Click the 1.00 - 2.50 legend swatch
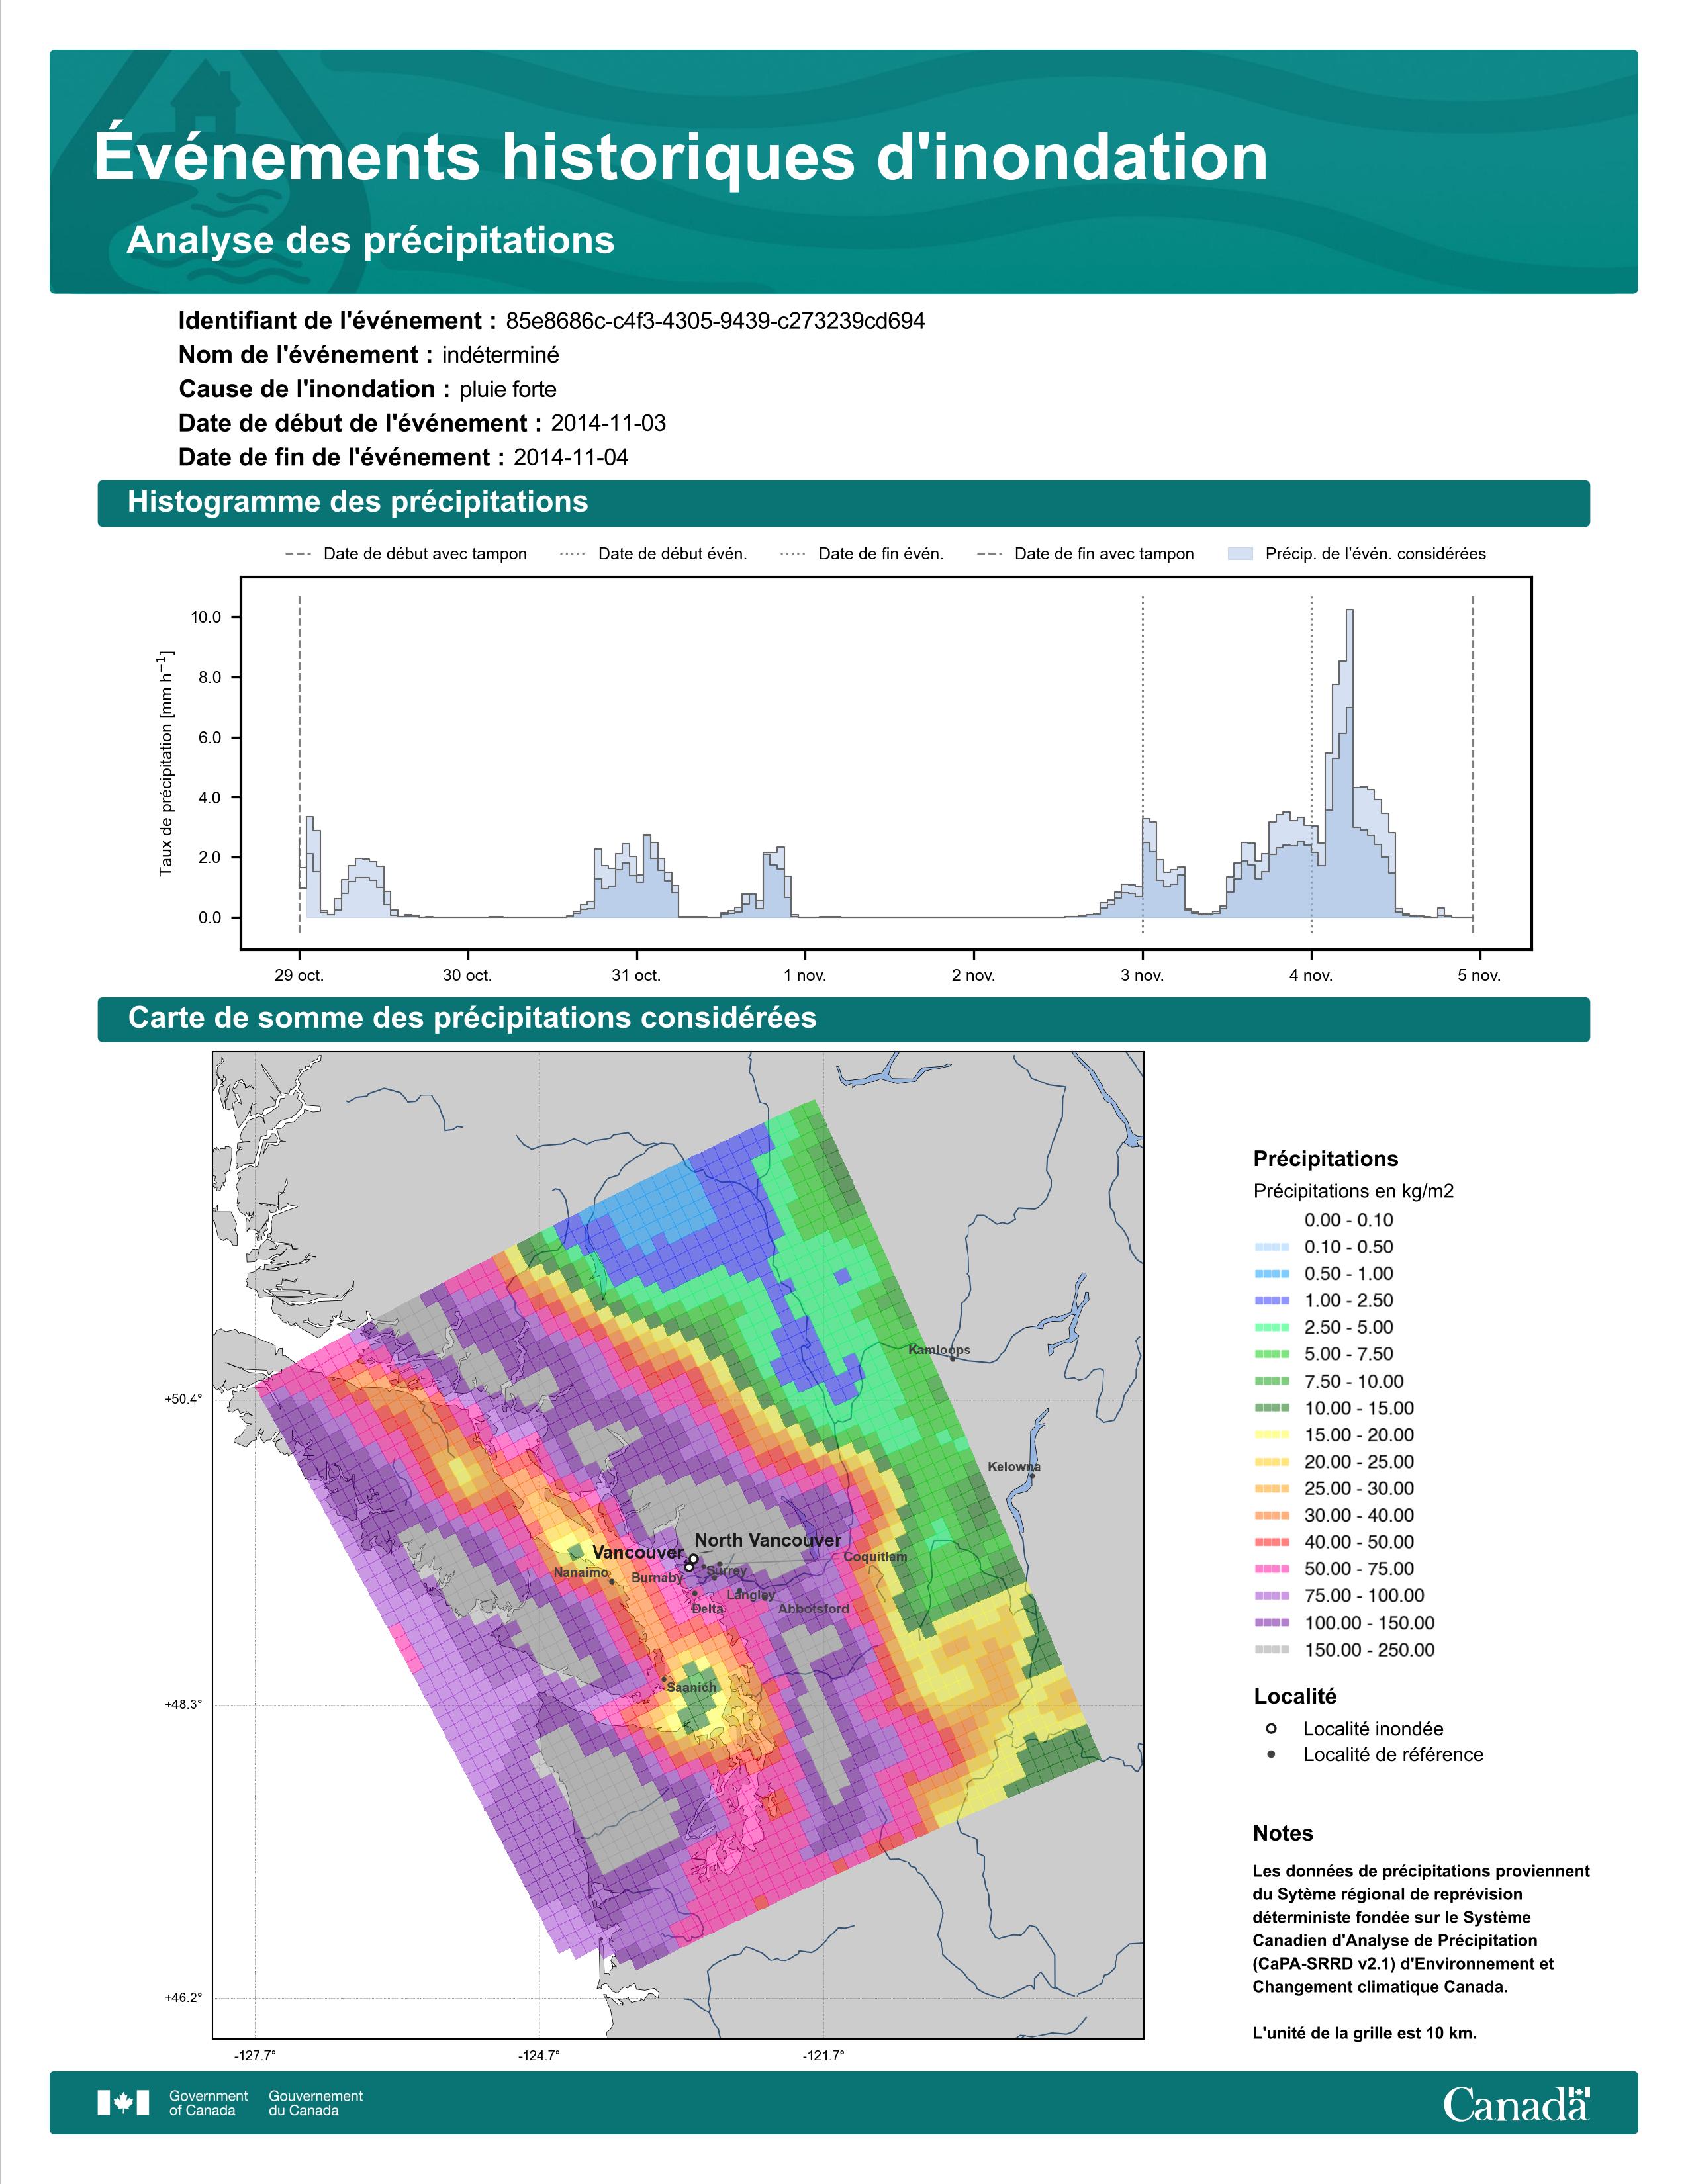 1271,1301
